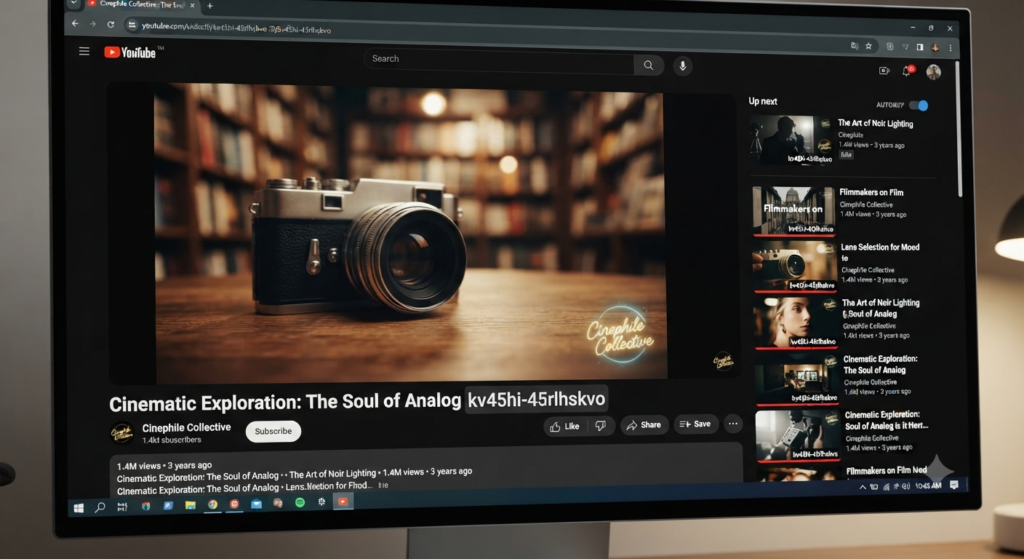Viewport: 1024px width, 559px height.
Task: Open 'Lens Selection for Mood' thumbnail
Action: [x=795, y=267]
